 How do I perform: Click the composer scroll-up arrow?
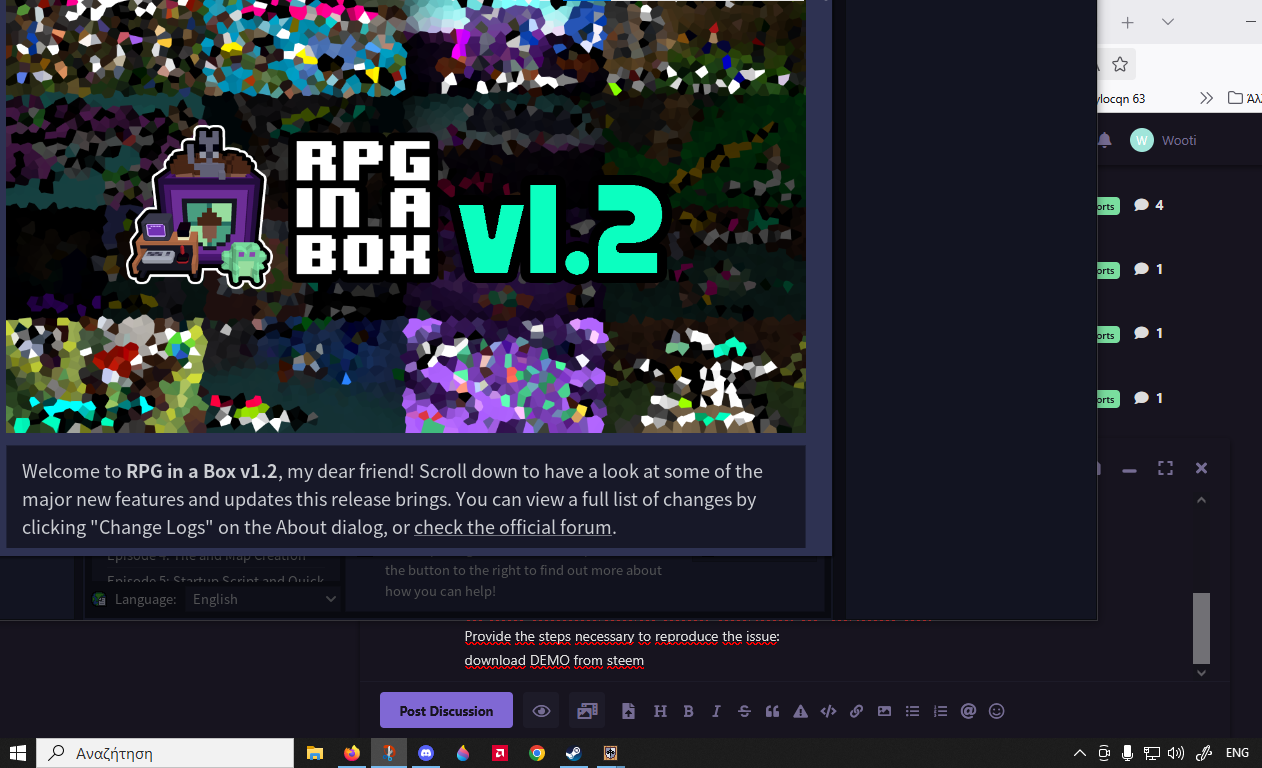(1202, 500)
